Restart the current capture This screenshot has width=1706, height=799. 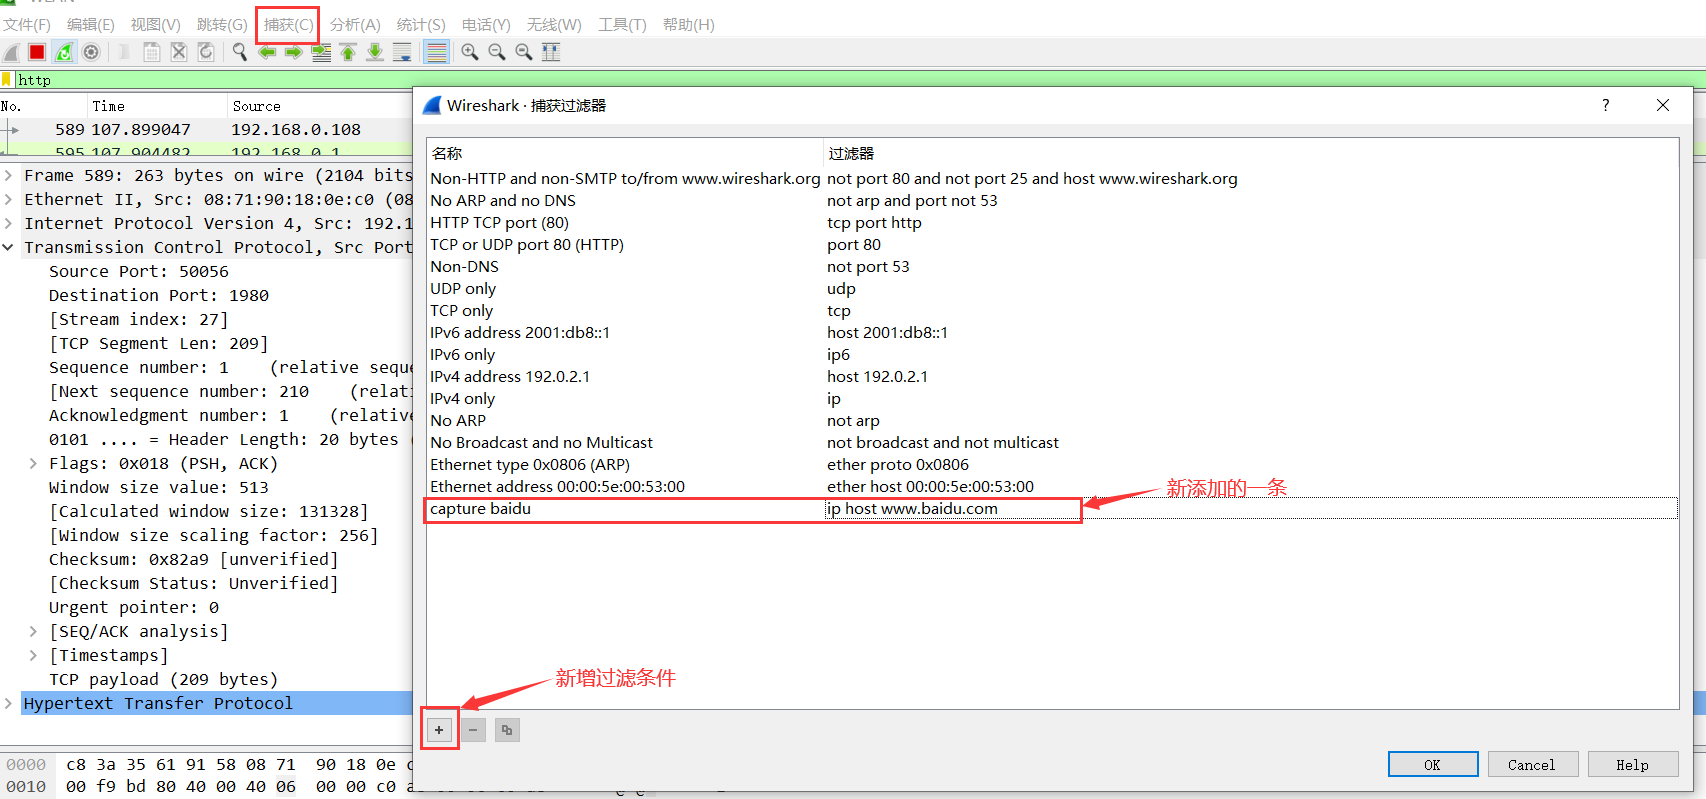coord(64,52)
